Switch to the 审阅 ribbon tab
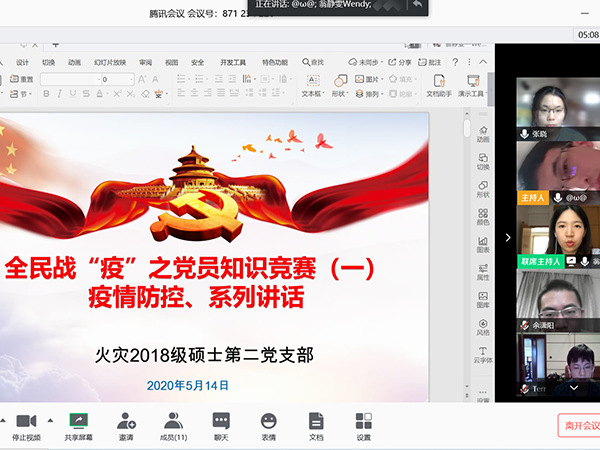Screen dimensions: 600x450 (x=146, y=62)
